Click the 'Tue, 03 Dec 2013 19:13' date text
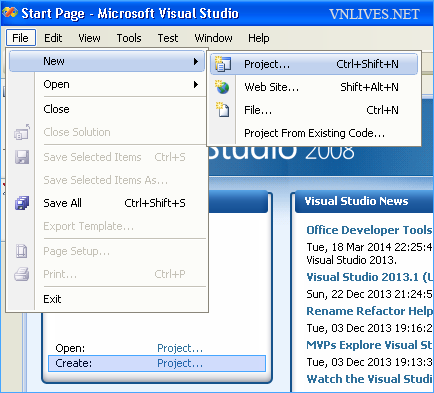 [x=369, y=362]
